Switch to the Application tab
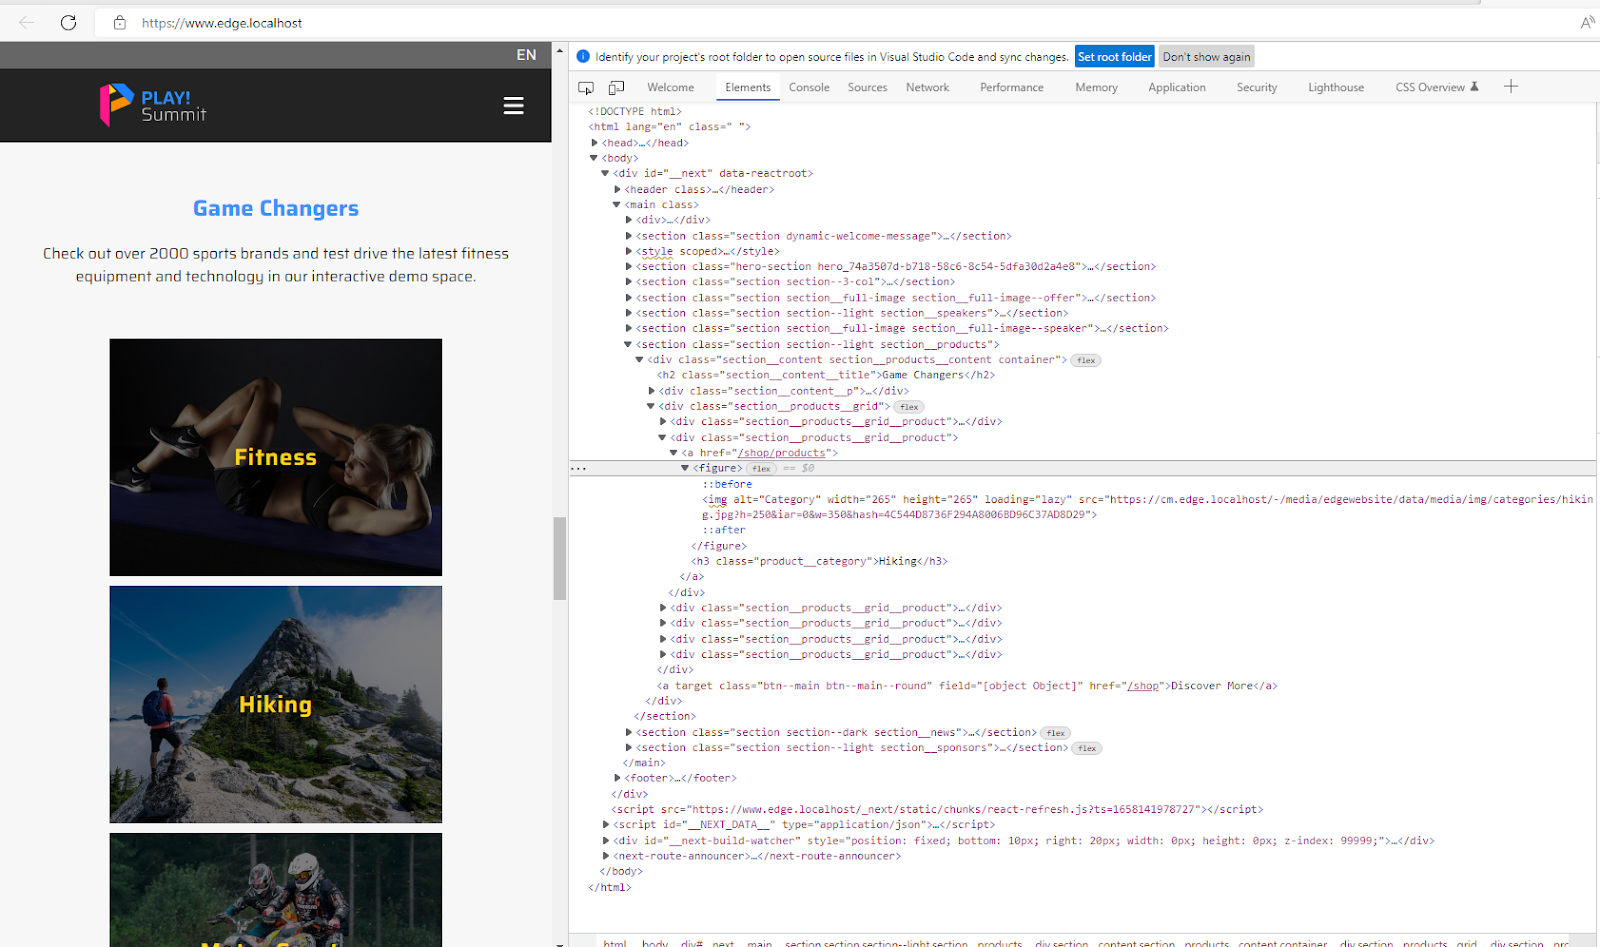Image resolution: width=1600 pixels, height=947 pixels. click(x=1177, y=88)
